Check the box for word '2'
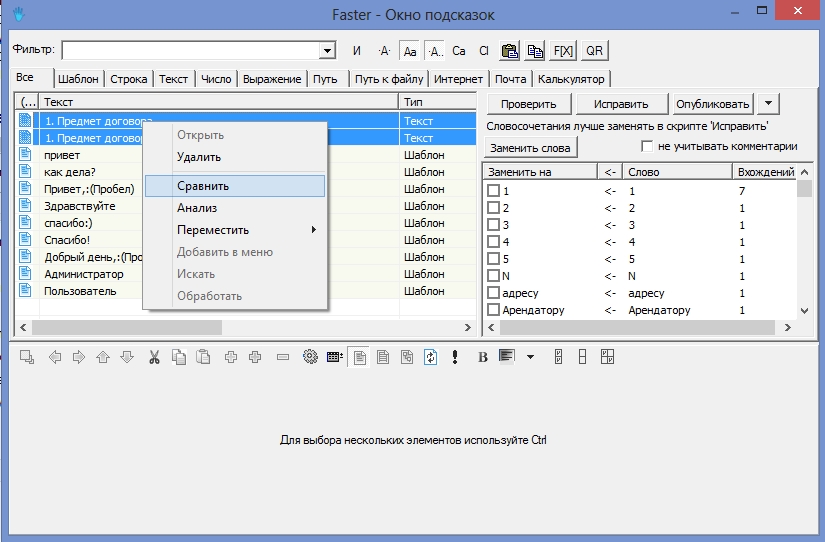 494,208
